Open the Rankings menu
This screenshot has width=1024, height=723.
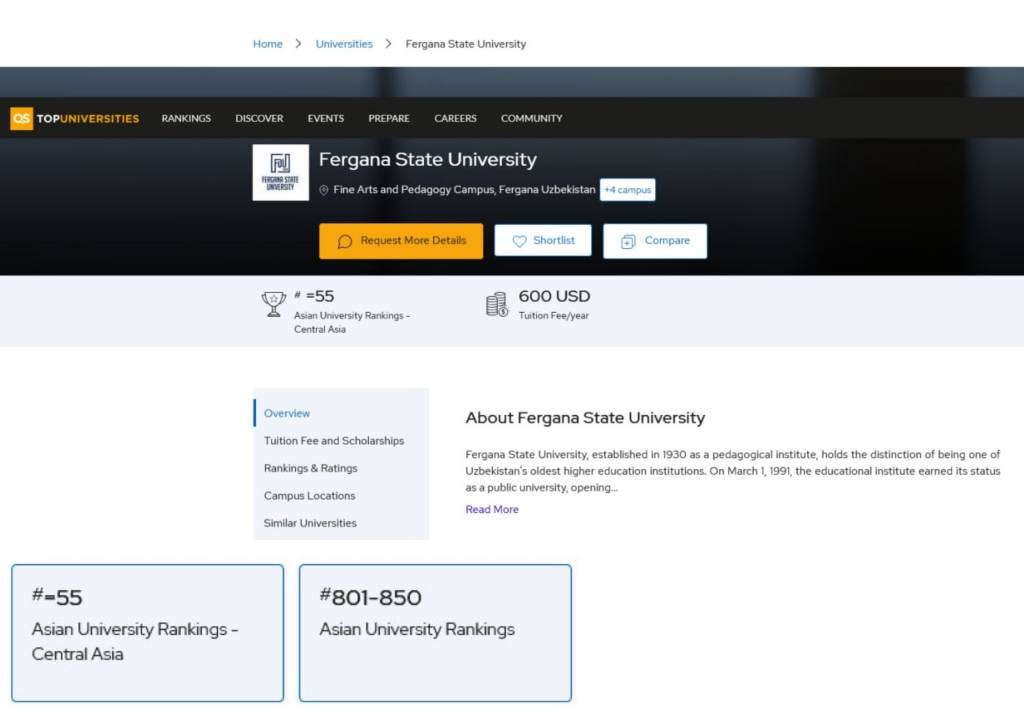(x=186, y=118)
